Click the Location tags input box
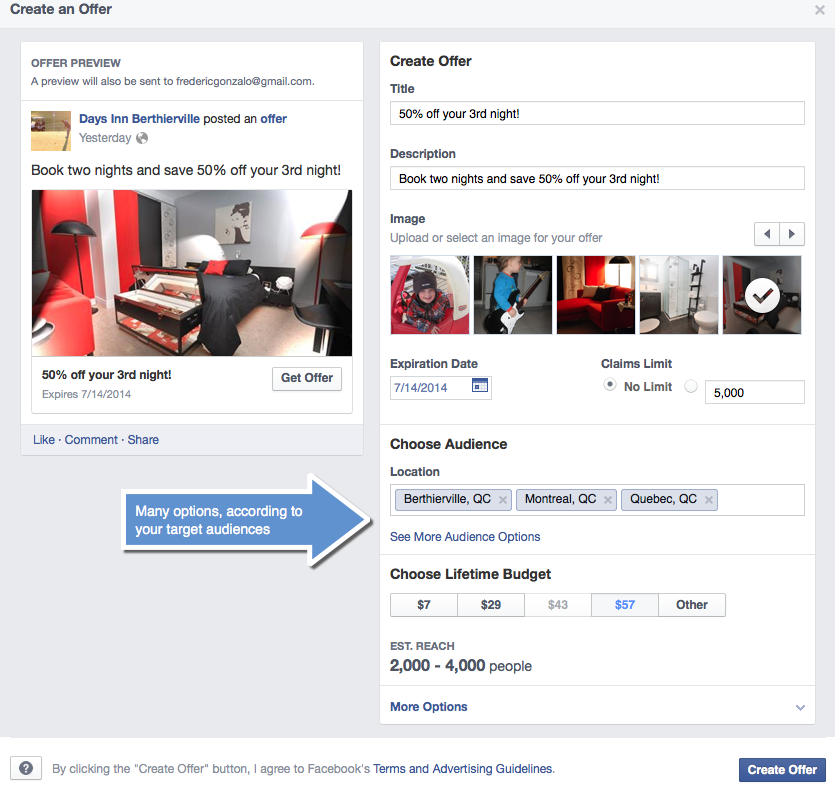Viewport: 835px width, 789px height. [597, 500]
